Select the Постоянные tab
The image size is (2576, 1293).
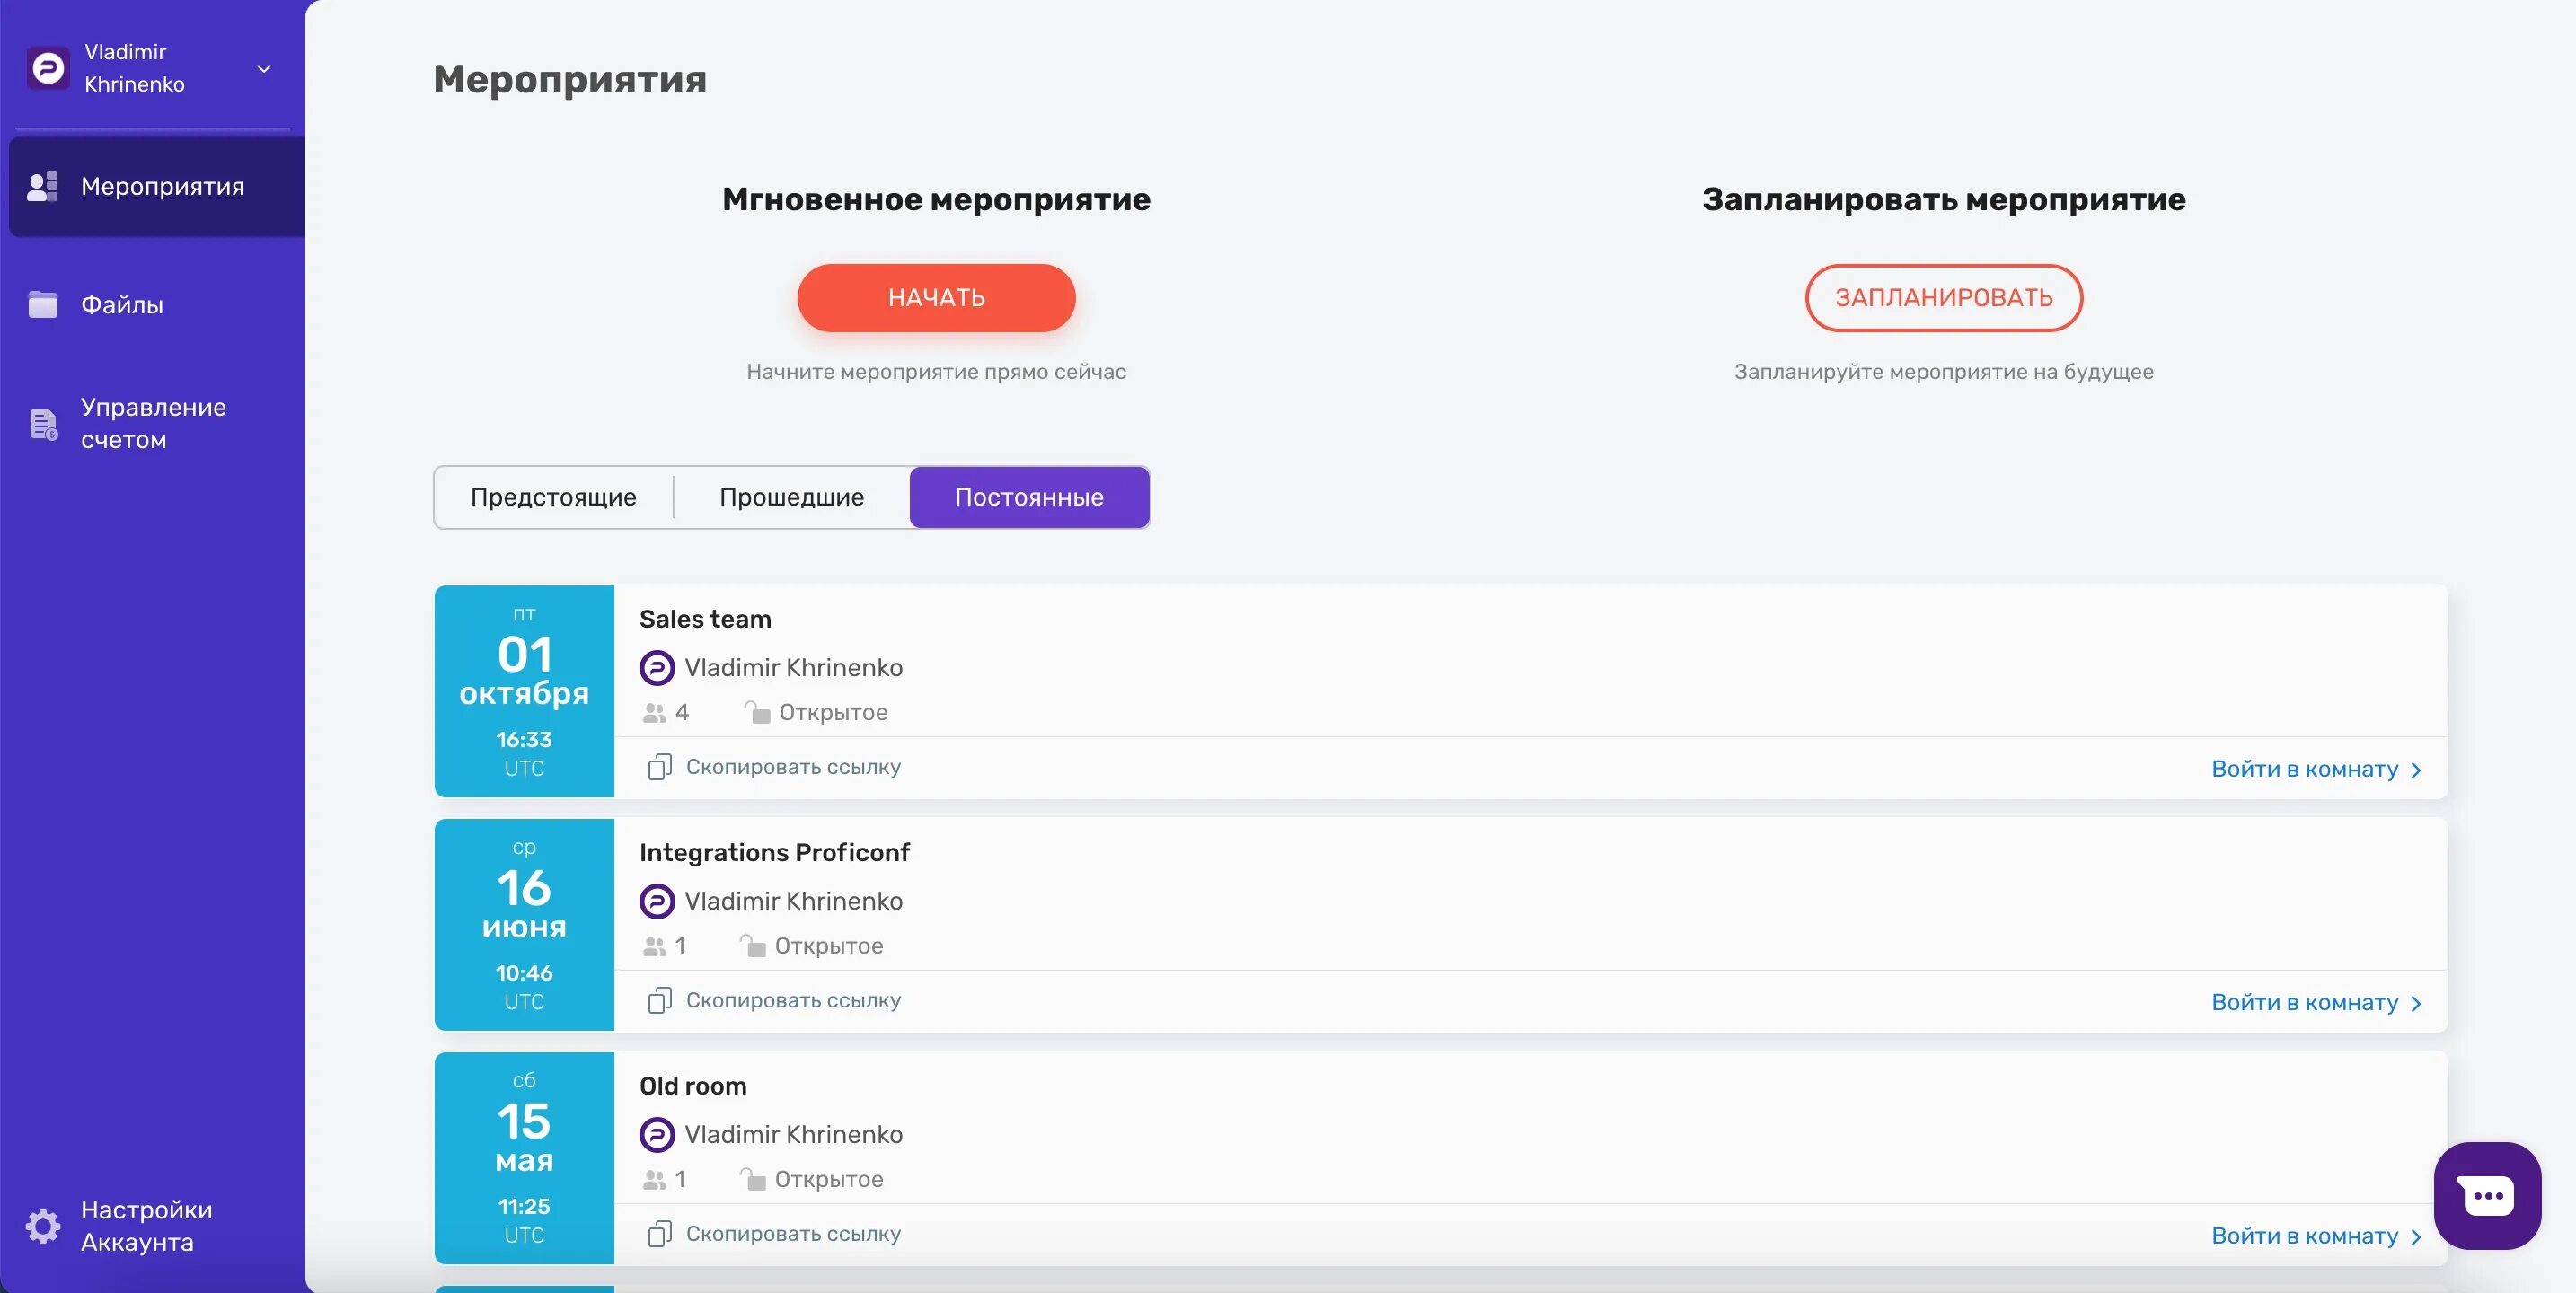[1029, 497]
